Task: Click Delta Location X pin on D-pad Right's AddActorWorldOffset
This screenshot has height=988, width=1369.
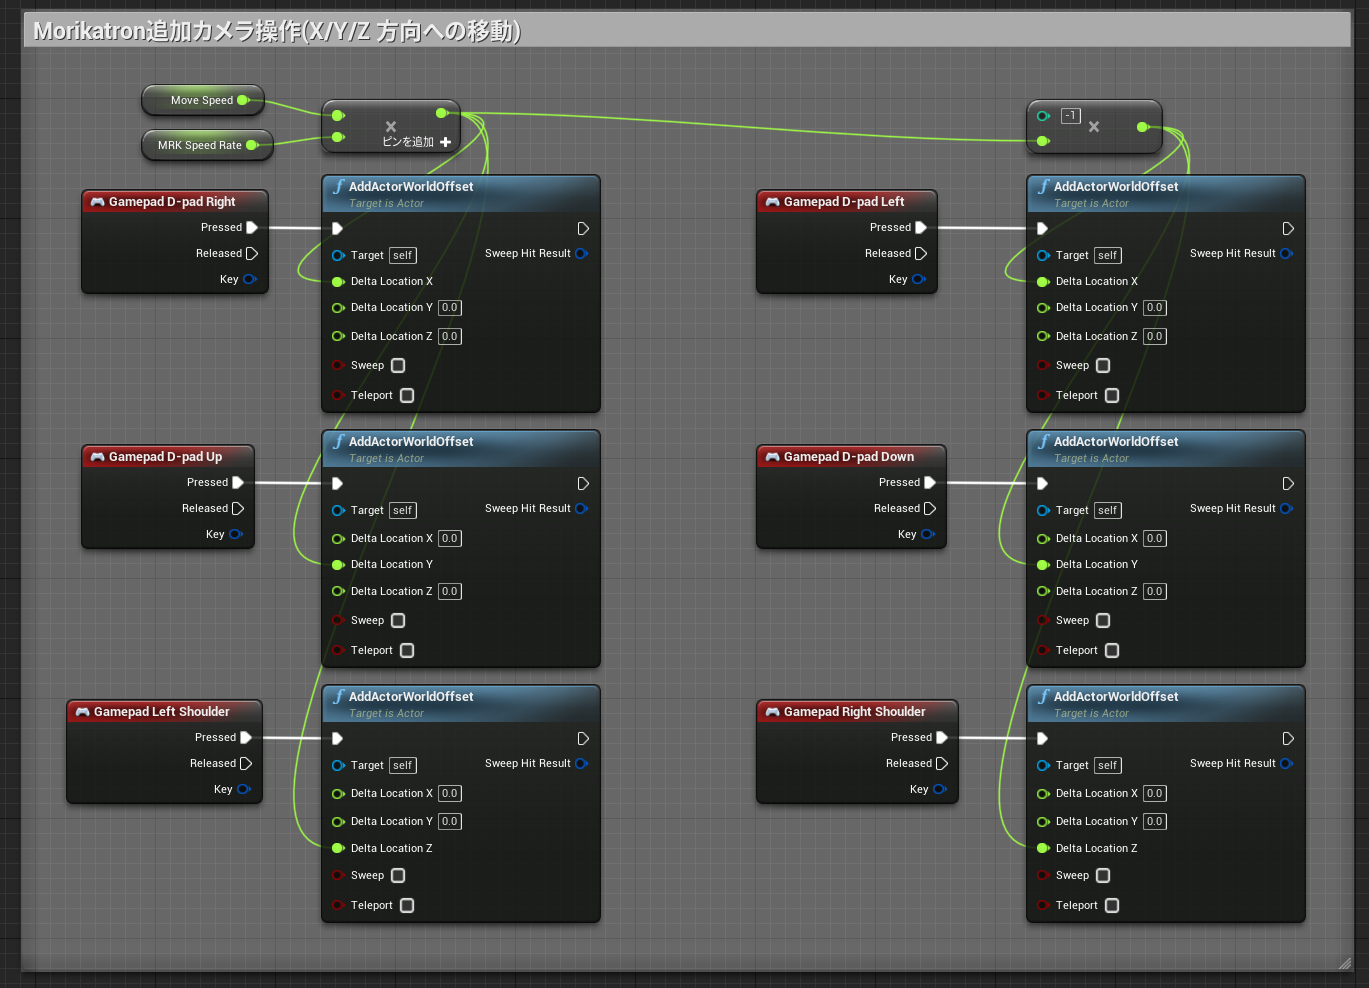Action: (x=338, y=281)
